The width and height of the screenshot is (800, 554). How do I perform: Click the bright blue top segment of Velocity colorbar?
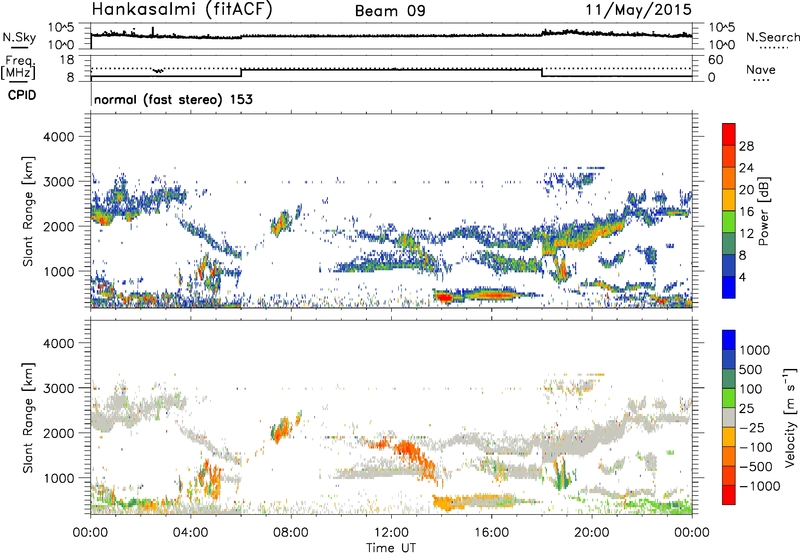tap(729, 340)
